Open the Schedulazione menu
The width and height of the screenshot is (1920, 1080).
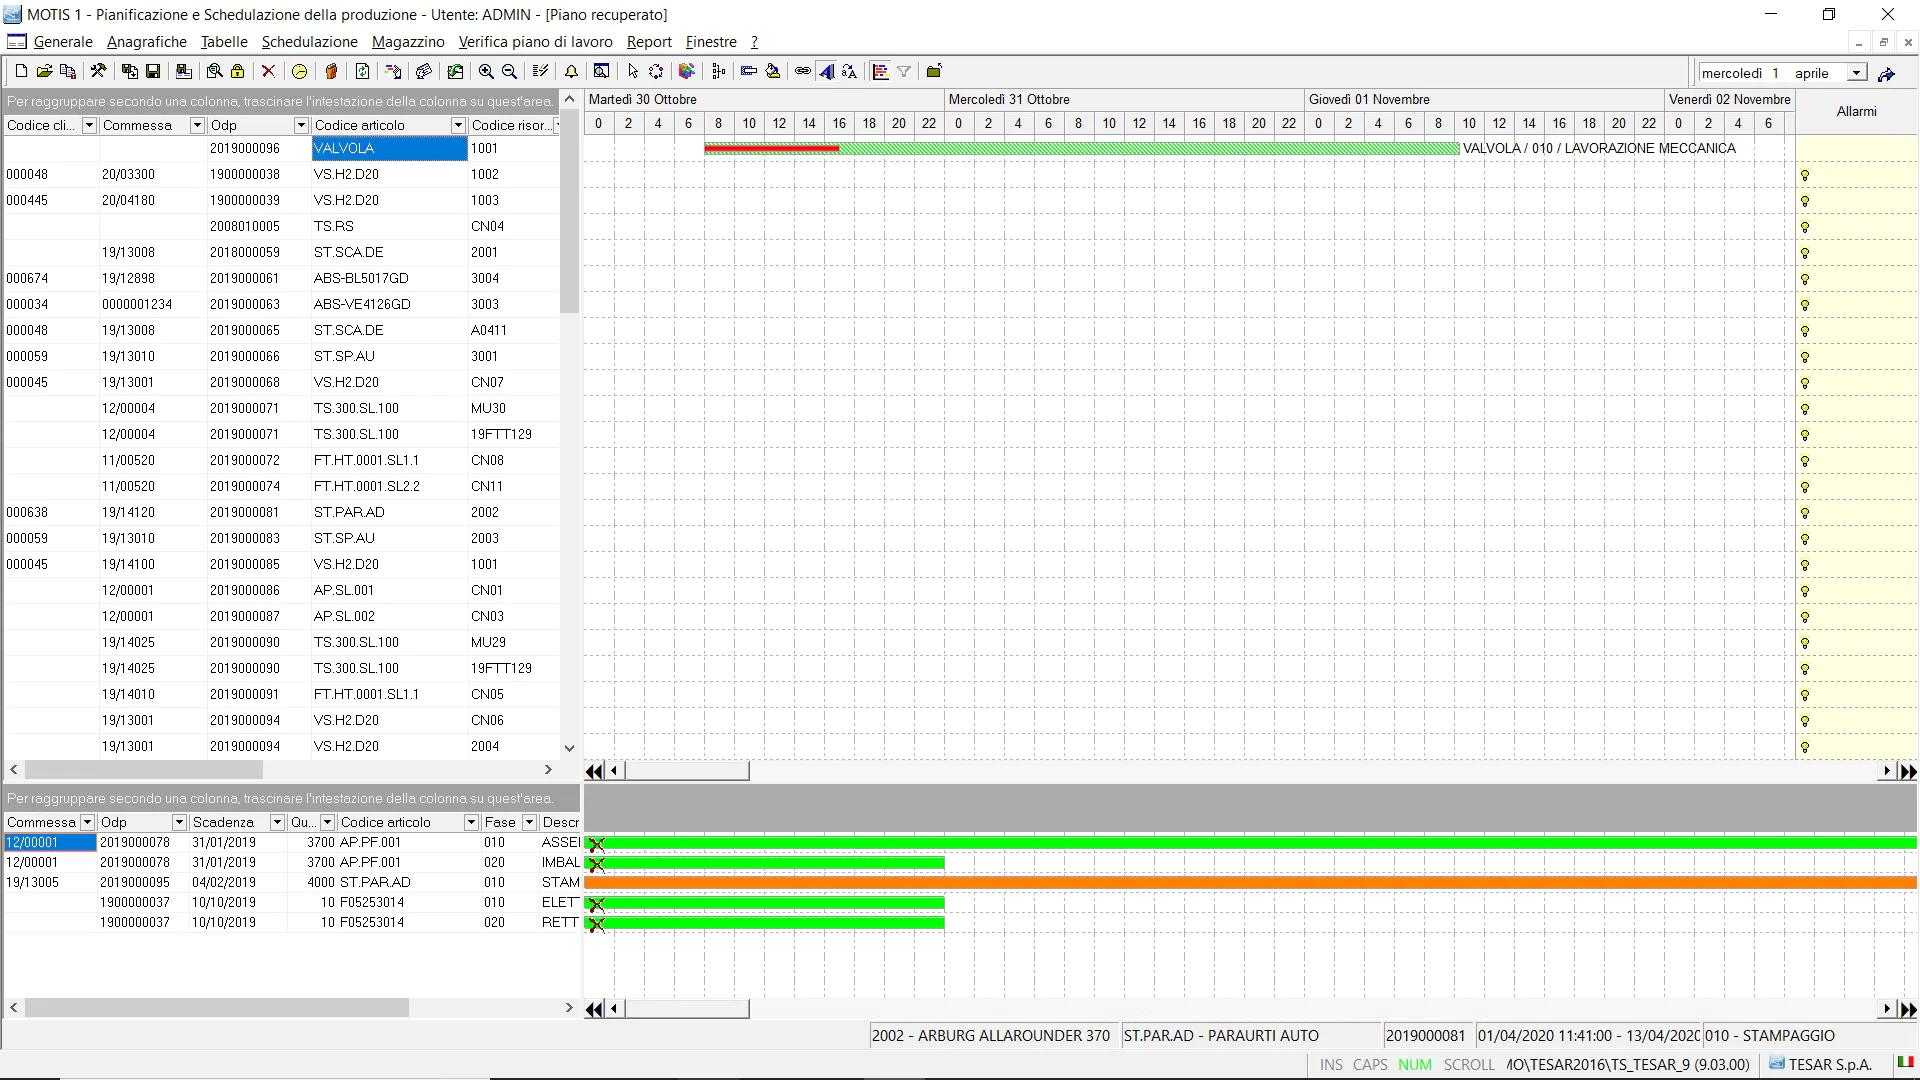coord(309,42)
